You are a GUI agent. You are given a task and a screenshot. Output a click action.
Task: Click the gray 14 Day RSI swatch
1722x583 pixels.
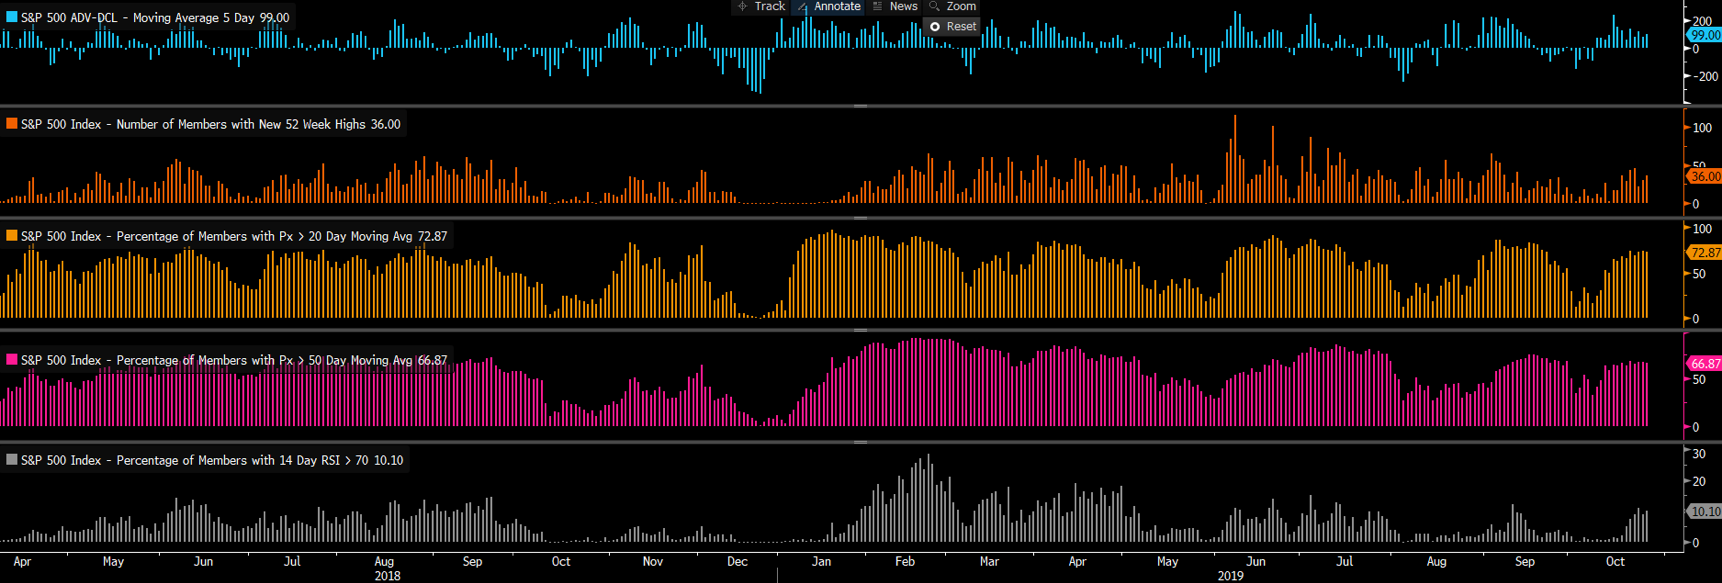pyautogui.click(x=11, y=460)
